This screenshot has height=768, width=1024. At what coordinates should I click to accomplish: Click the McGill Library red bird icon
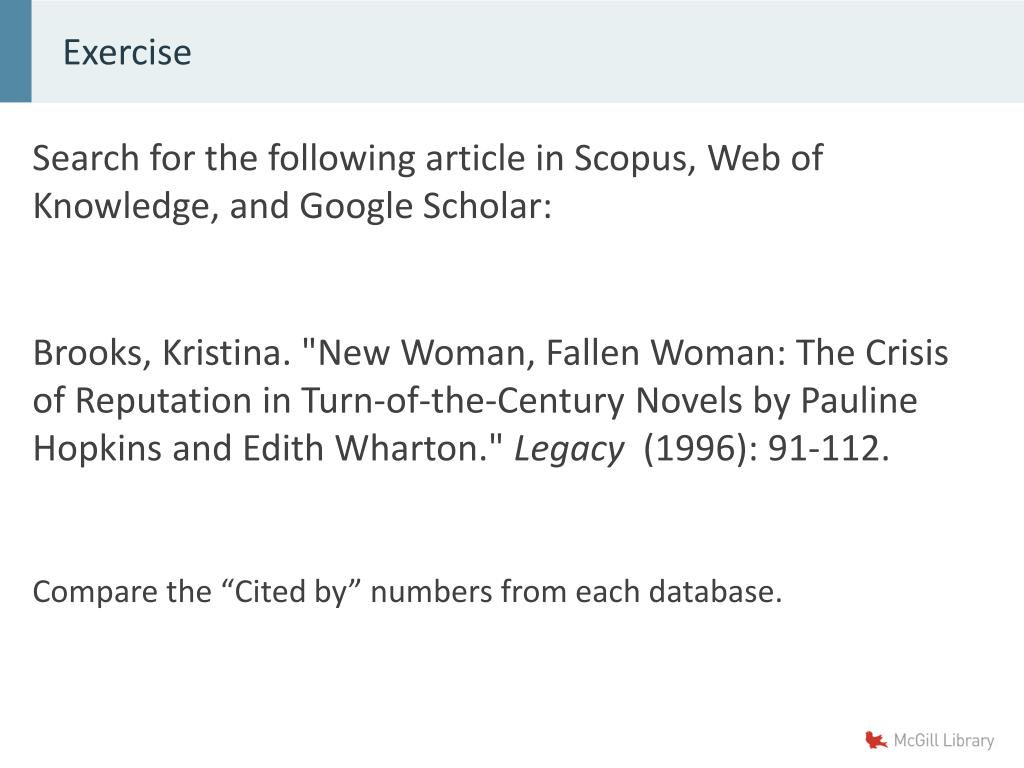click(876, 740)
